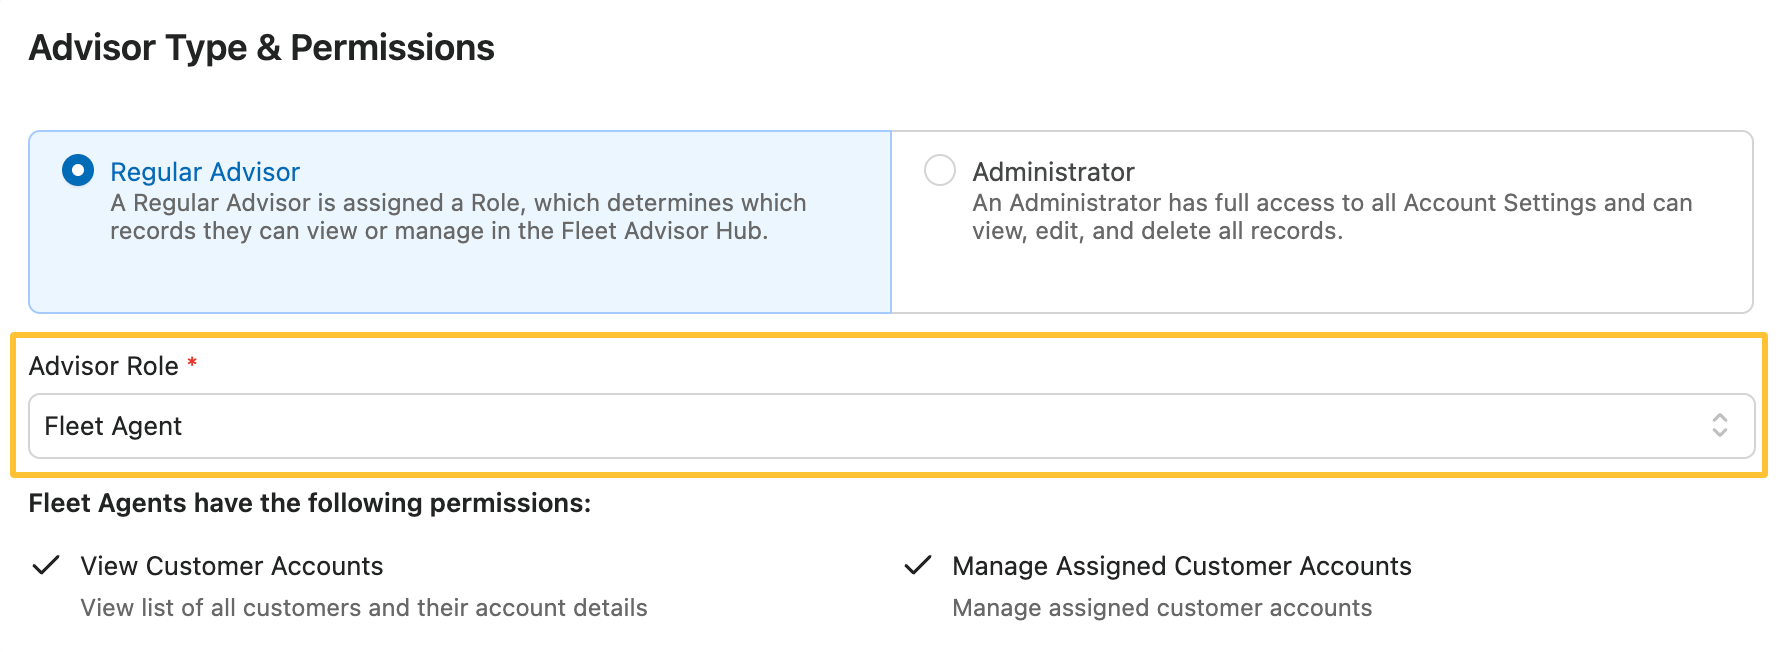Click the red required asterisk next to Advisor Role

pos(192,363)
